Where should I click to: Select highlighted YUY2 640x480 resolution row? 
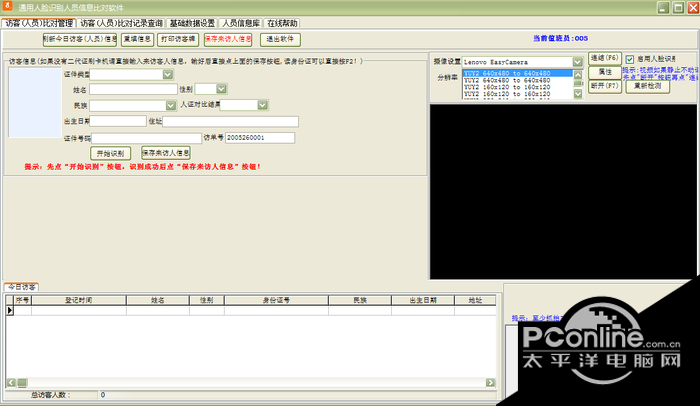517,74
